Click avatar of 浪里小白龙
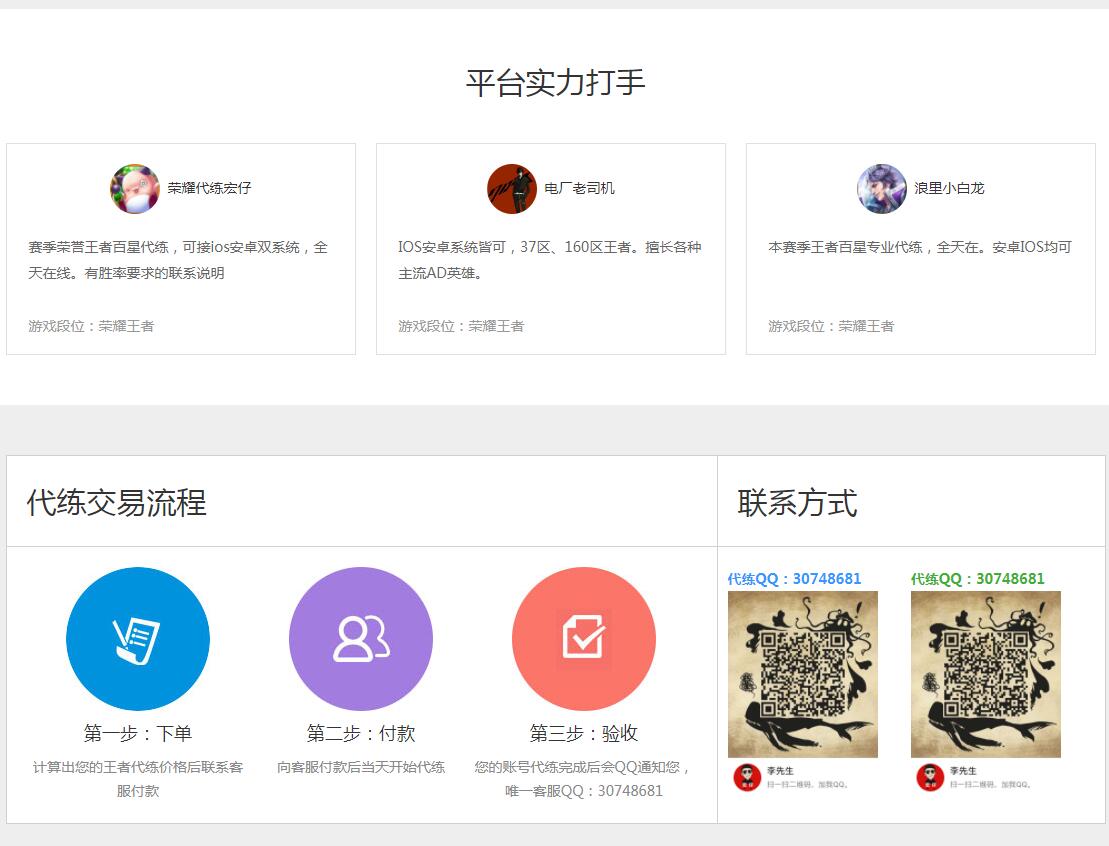1109x846 pixels. pyautogui.click(x=882, y=189)
